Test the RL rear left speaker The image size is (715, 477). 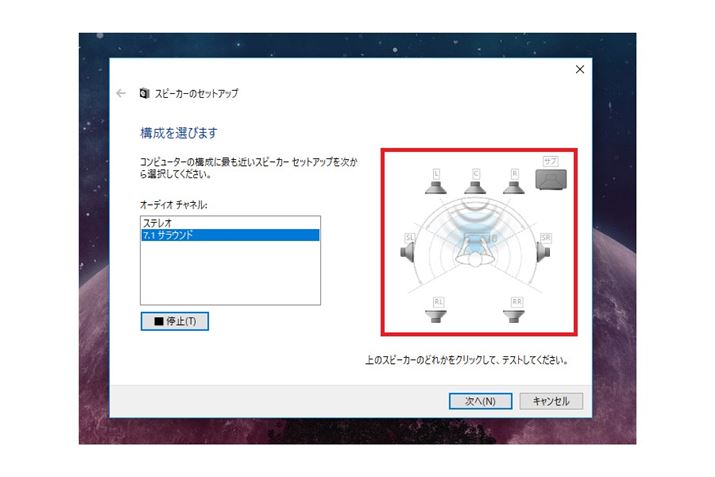point(436,311)
